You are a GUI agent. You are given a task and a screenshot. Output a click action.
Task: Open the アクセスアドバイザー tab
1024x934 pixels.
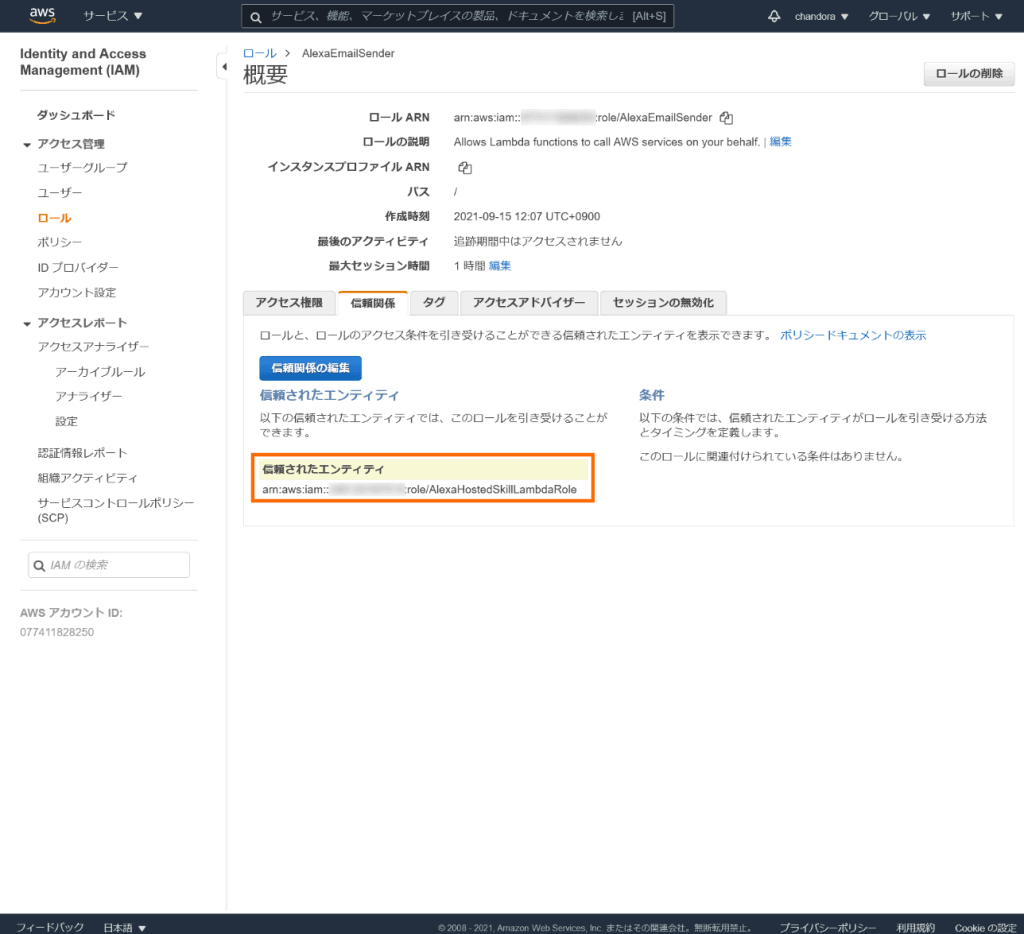[x=529, y=303]
